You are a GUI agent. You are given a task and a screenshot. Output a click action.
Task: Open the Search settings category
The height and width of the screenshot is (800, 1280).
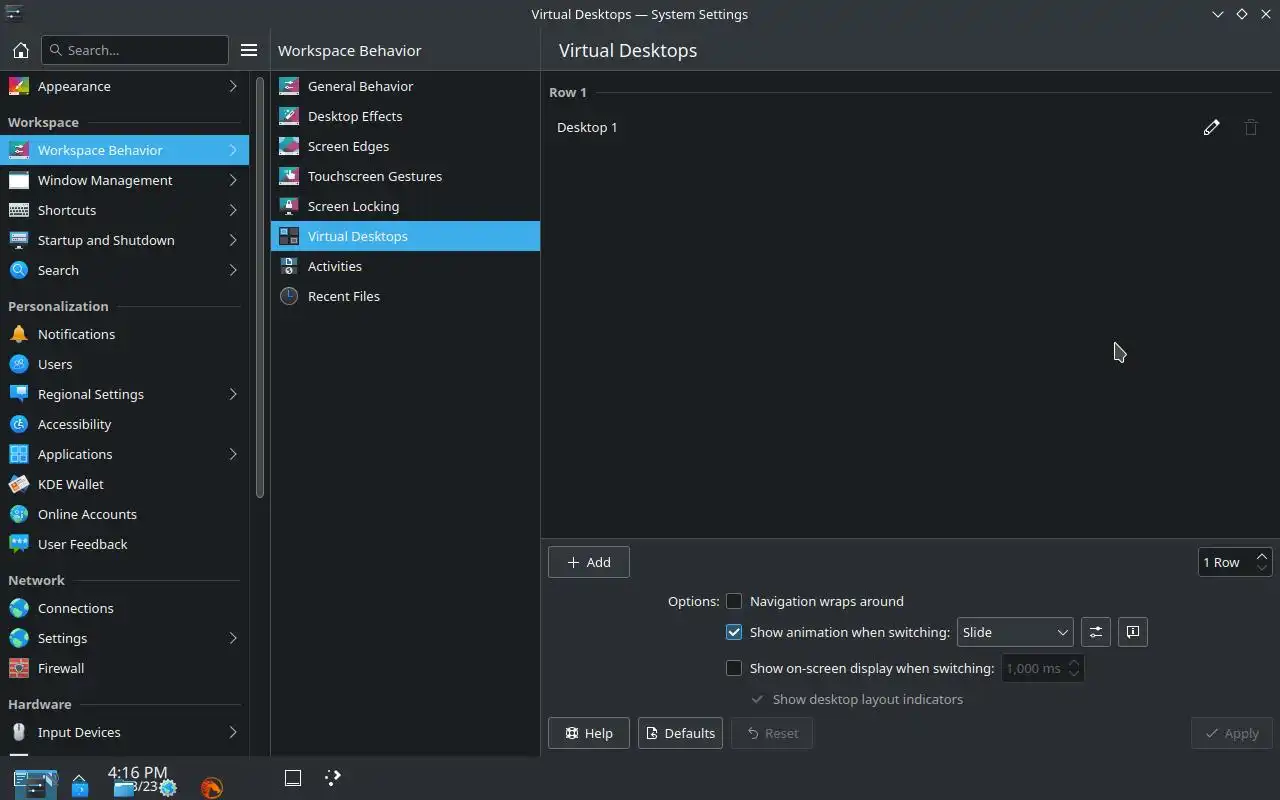tap(124, 270)
